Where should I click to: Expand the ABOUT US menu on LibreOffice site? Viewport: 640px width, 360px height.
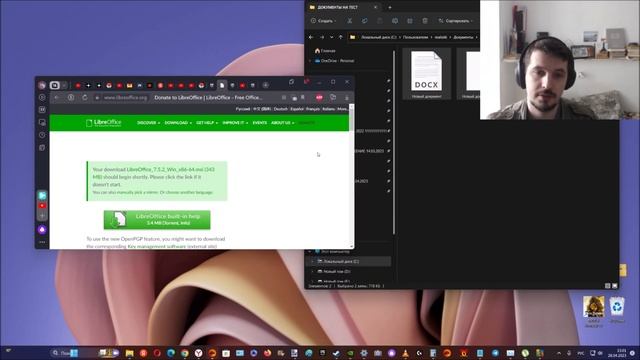click(282, 123)
